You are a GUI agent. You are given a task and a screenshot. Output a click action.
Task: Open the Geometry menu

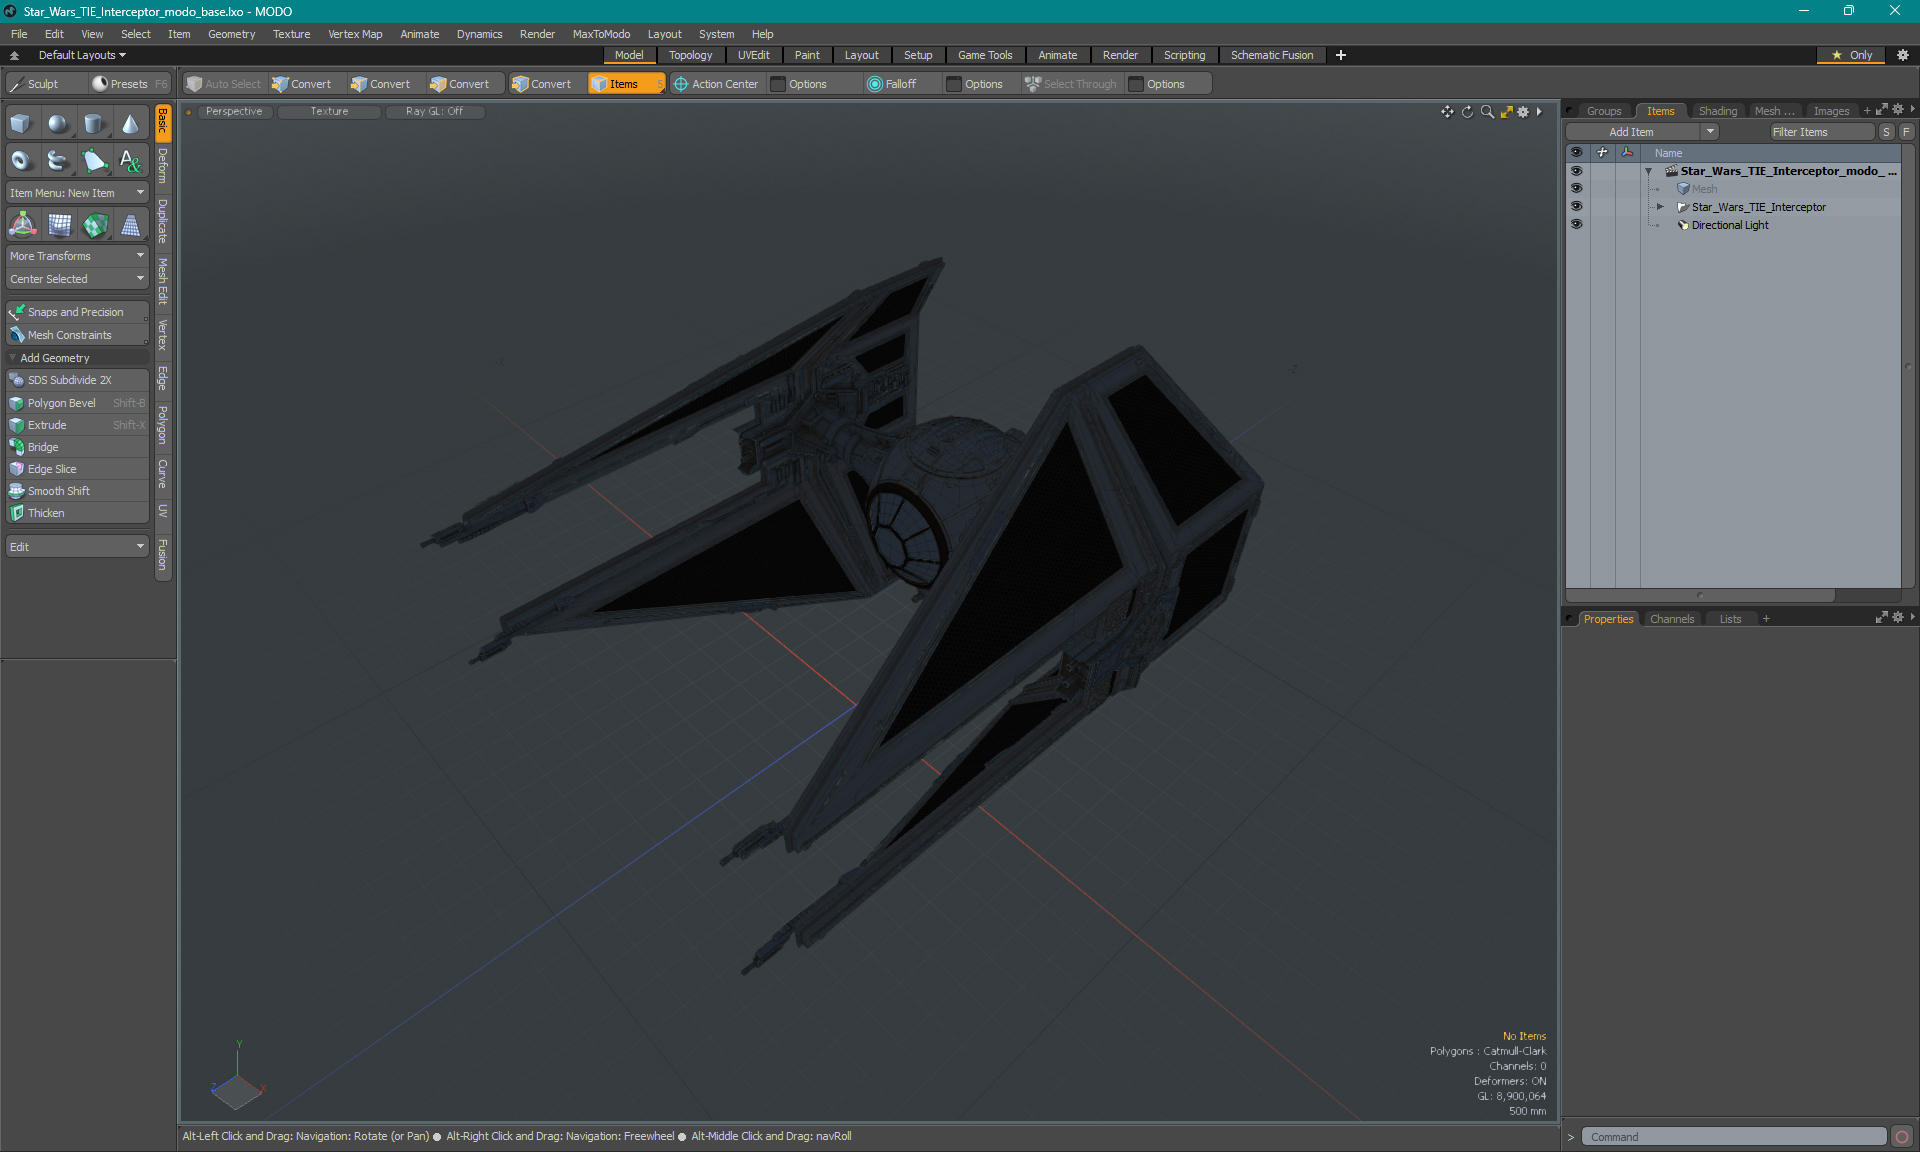click(x=231, y=34)
